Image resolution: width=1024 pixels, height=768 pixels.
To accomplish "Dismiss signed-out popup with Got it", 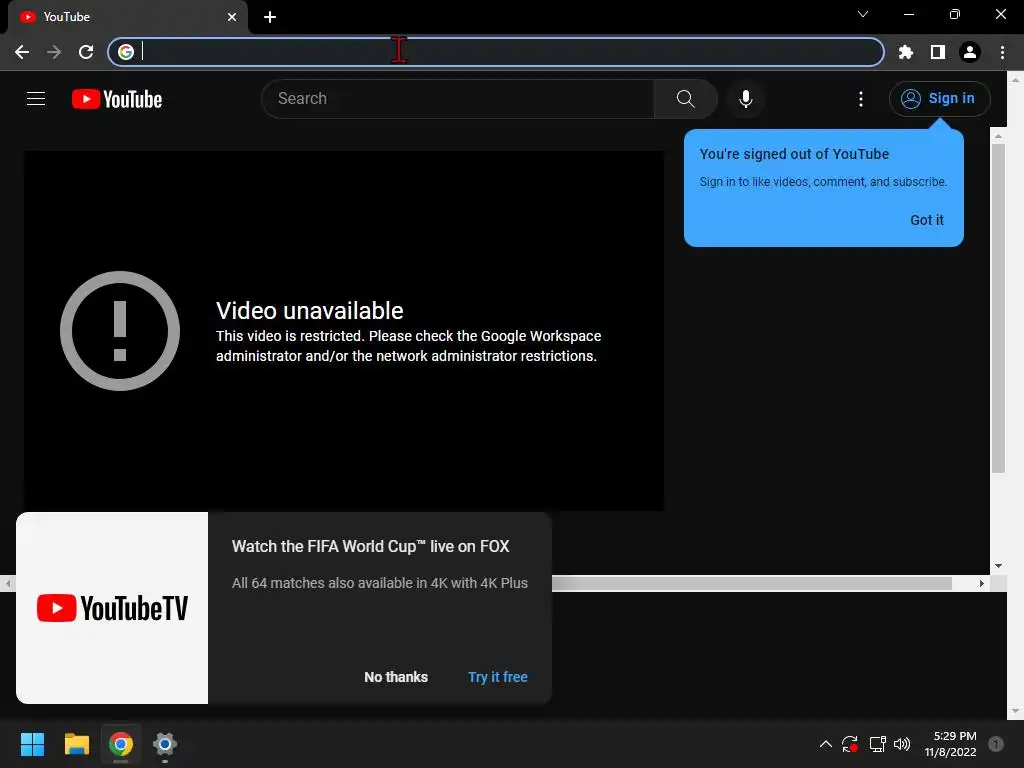I will point(927,220).
